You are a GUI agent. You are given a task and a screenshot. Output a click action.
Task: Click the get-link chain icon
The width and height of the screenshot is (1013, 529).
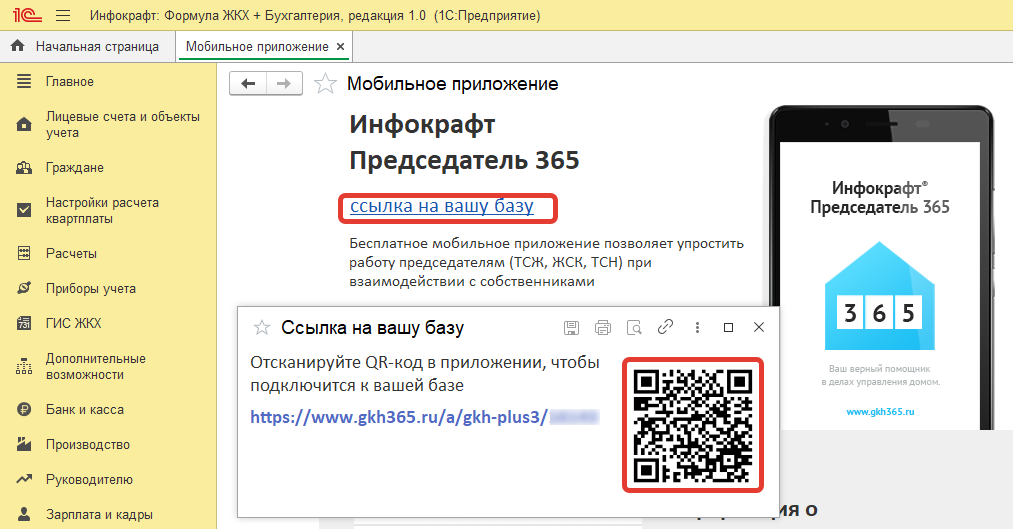click(665, 327)
